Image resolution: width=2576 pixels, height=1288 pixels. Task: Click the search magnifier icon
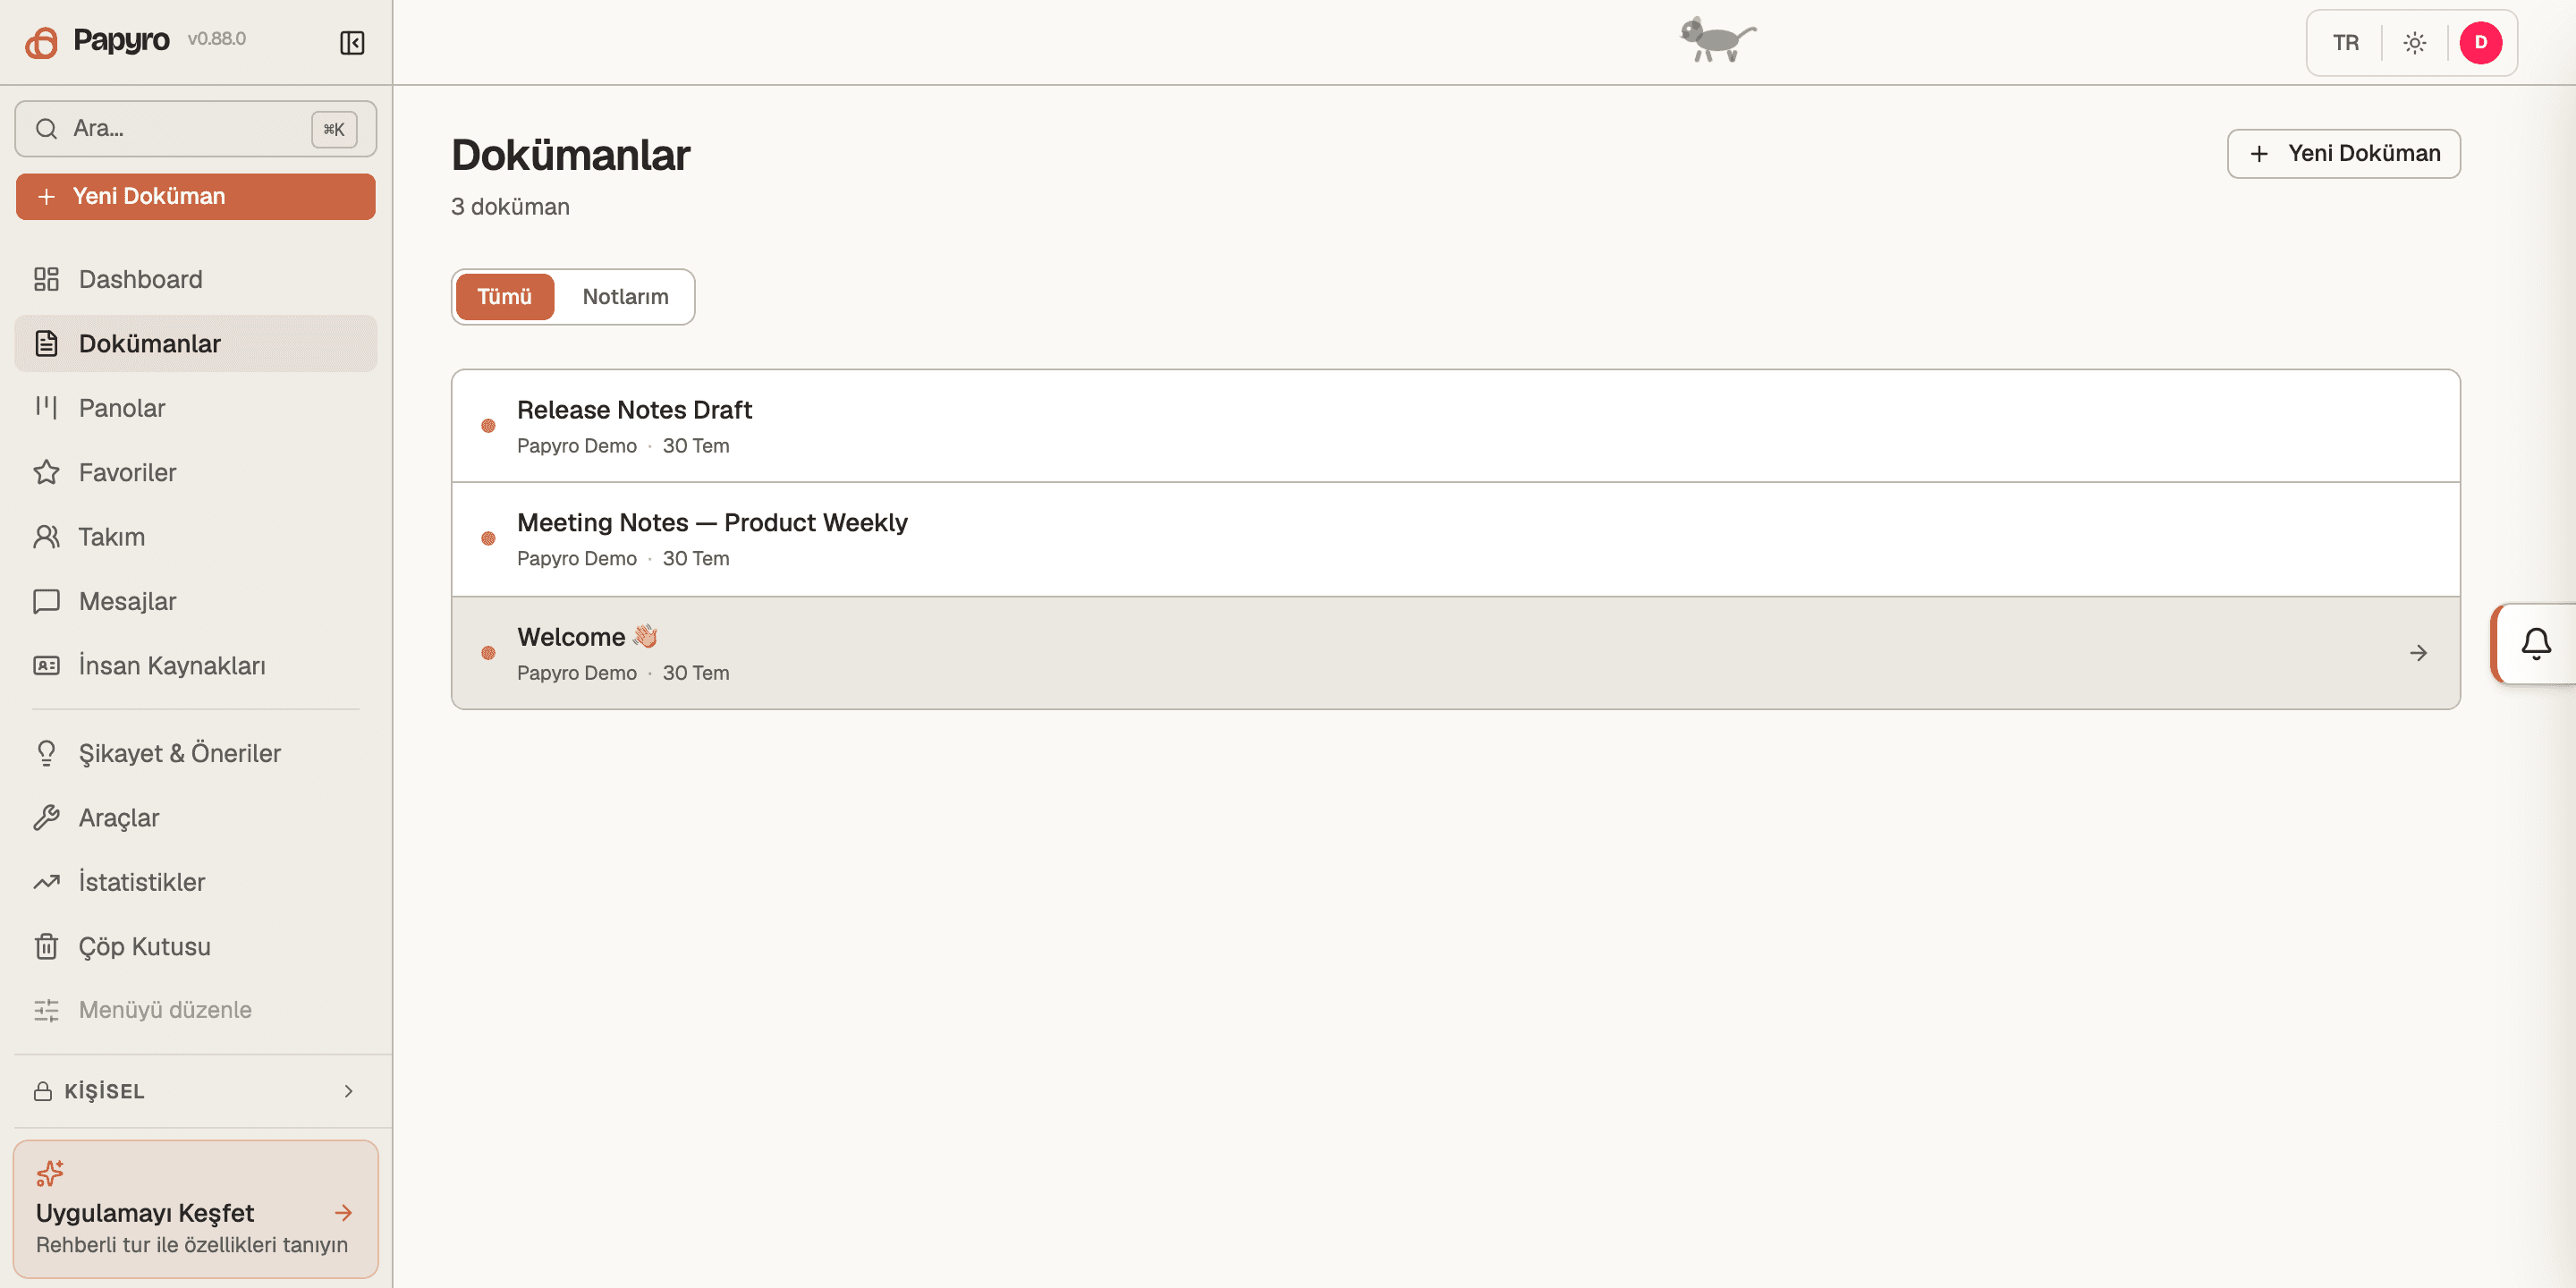tap(46, 129)
